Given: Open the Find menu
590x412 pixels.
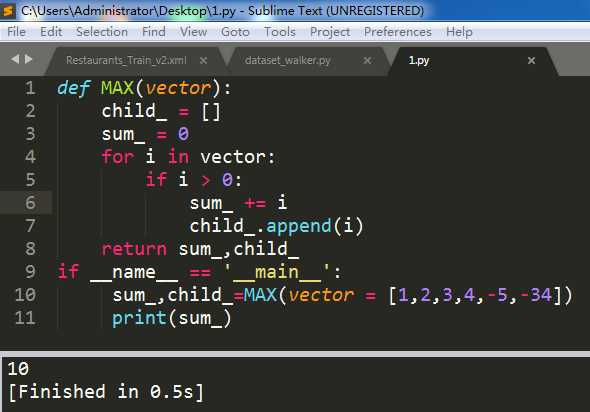Looking at the screenshot, I should coord(154,32).
